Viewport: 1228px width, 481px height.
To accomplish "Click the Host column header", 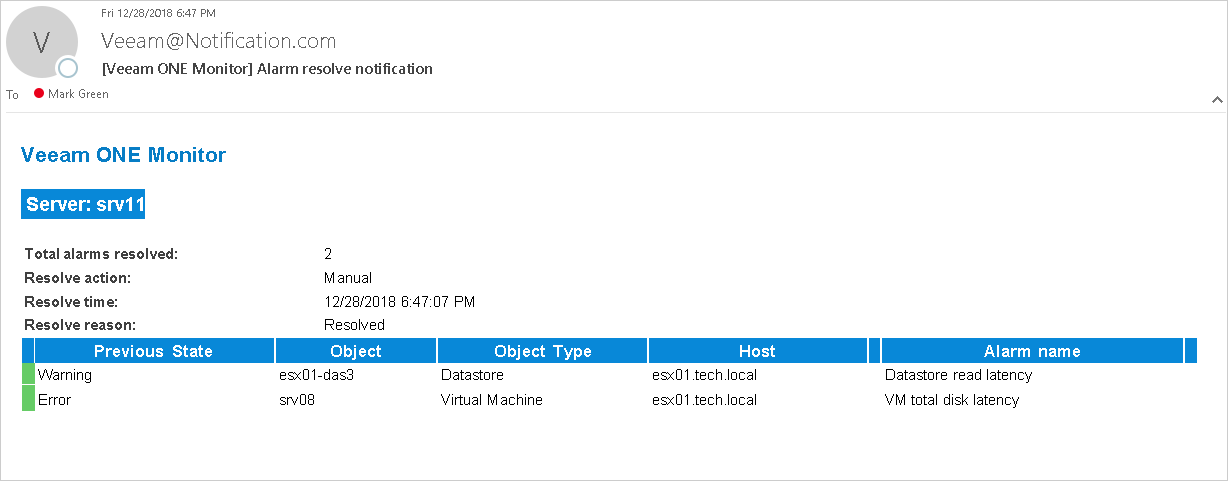I will pyautogui.click(x=757, y=351).
